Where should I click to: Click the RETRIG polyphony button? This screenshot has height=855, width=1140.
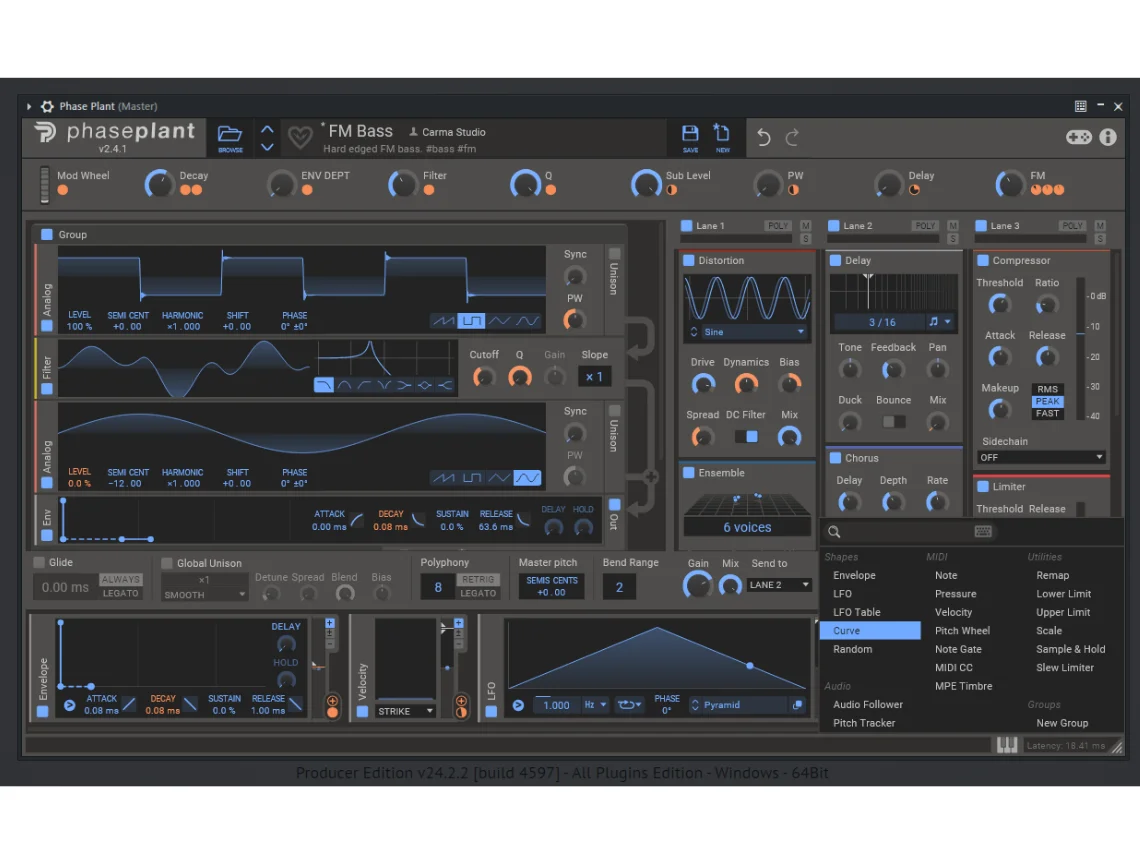coord(478,580)
